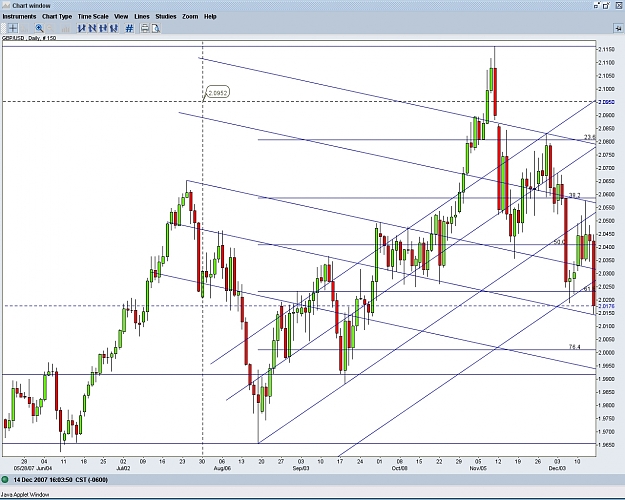Open the Zoom menu

(190, 17)
